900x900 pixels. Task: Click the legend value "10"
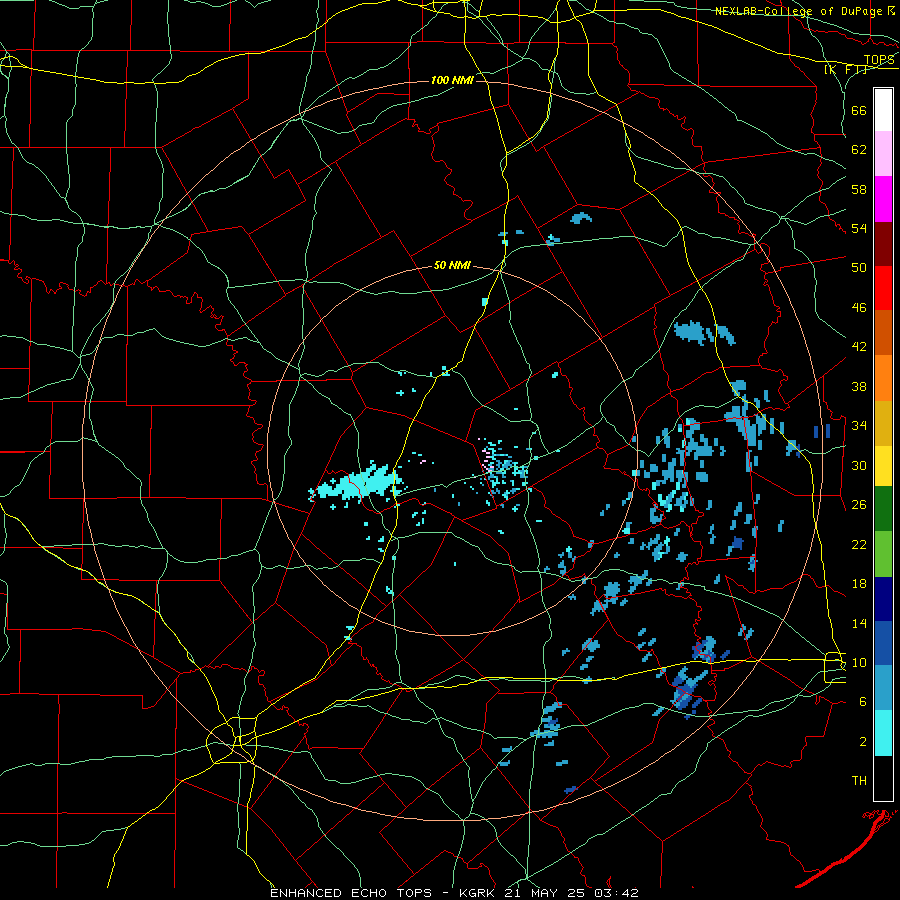[x=859, y=662]
